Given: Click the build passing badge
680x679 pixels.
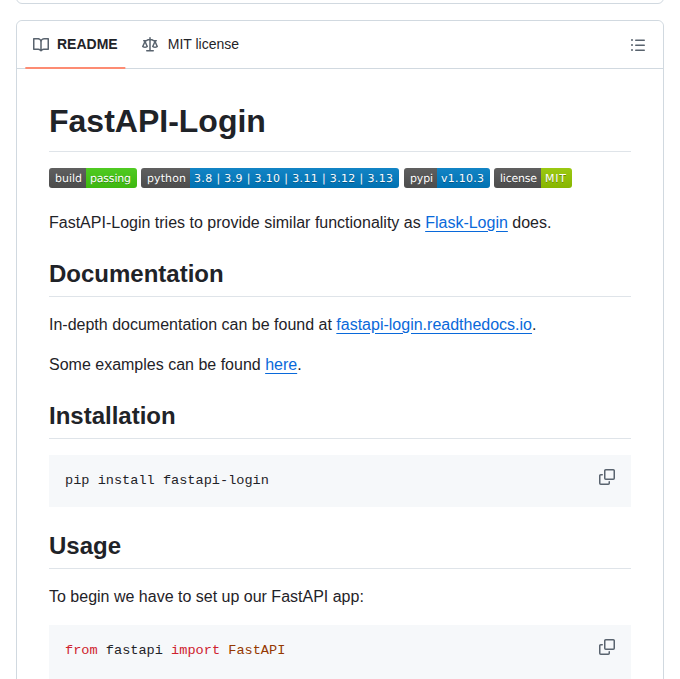Looking at the screenshot, I should click(x=93, y=178).
